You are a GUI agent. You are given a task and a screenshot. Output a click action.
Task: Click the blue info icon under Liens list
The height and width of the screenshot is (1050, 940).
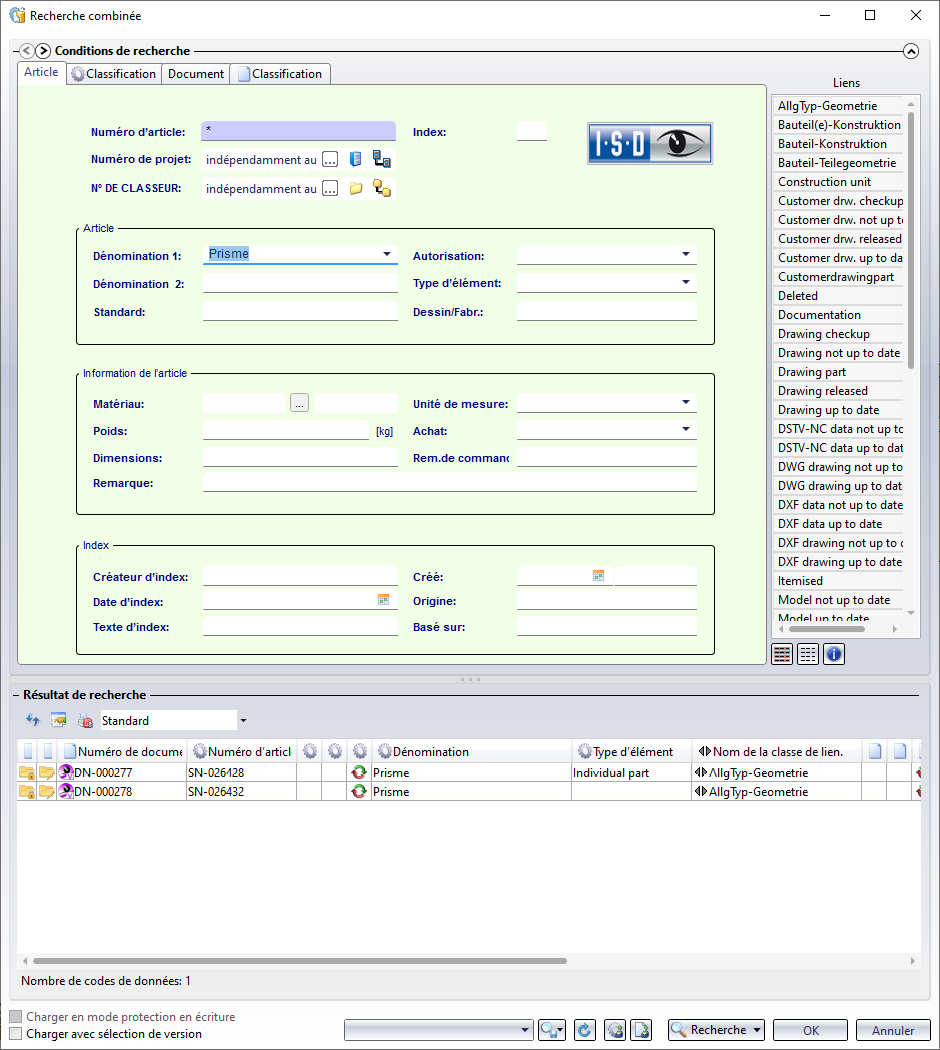[833, 654]
